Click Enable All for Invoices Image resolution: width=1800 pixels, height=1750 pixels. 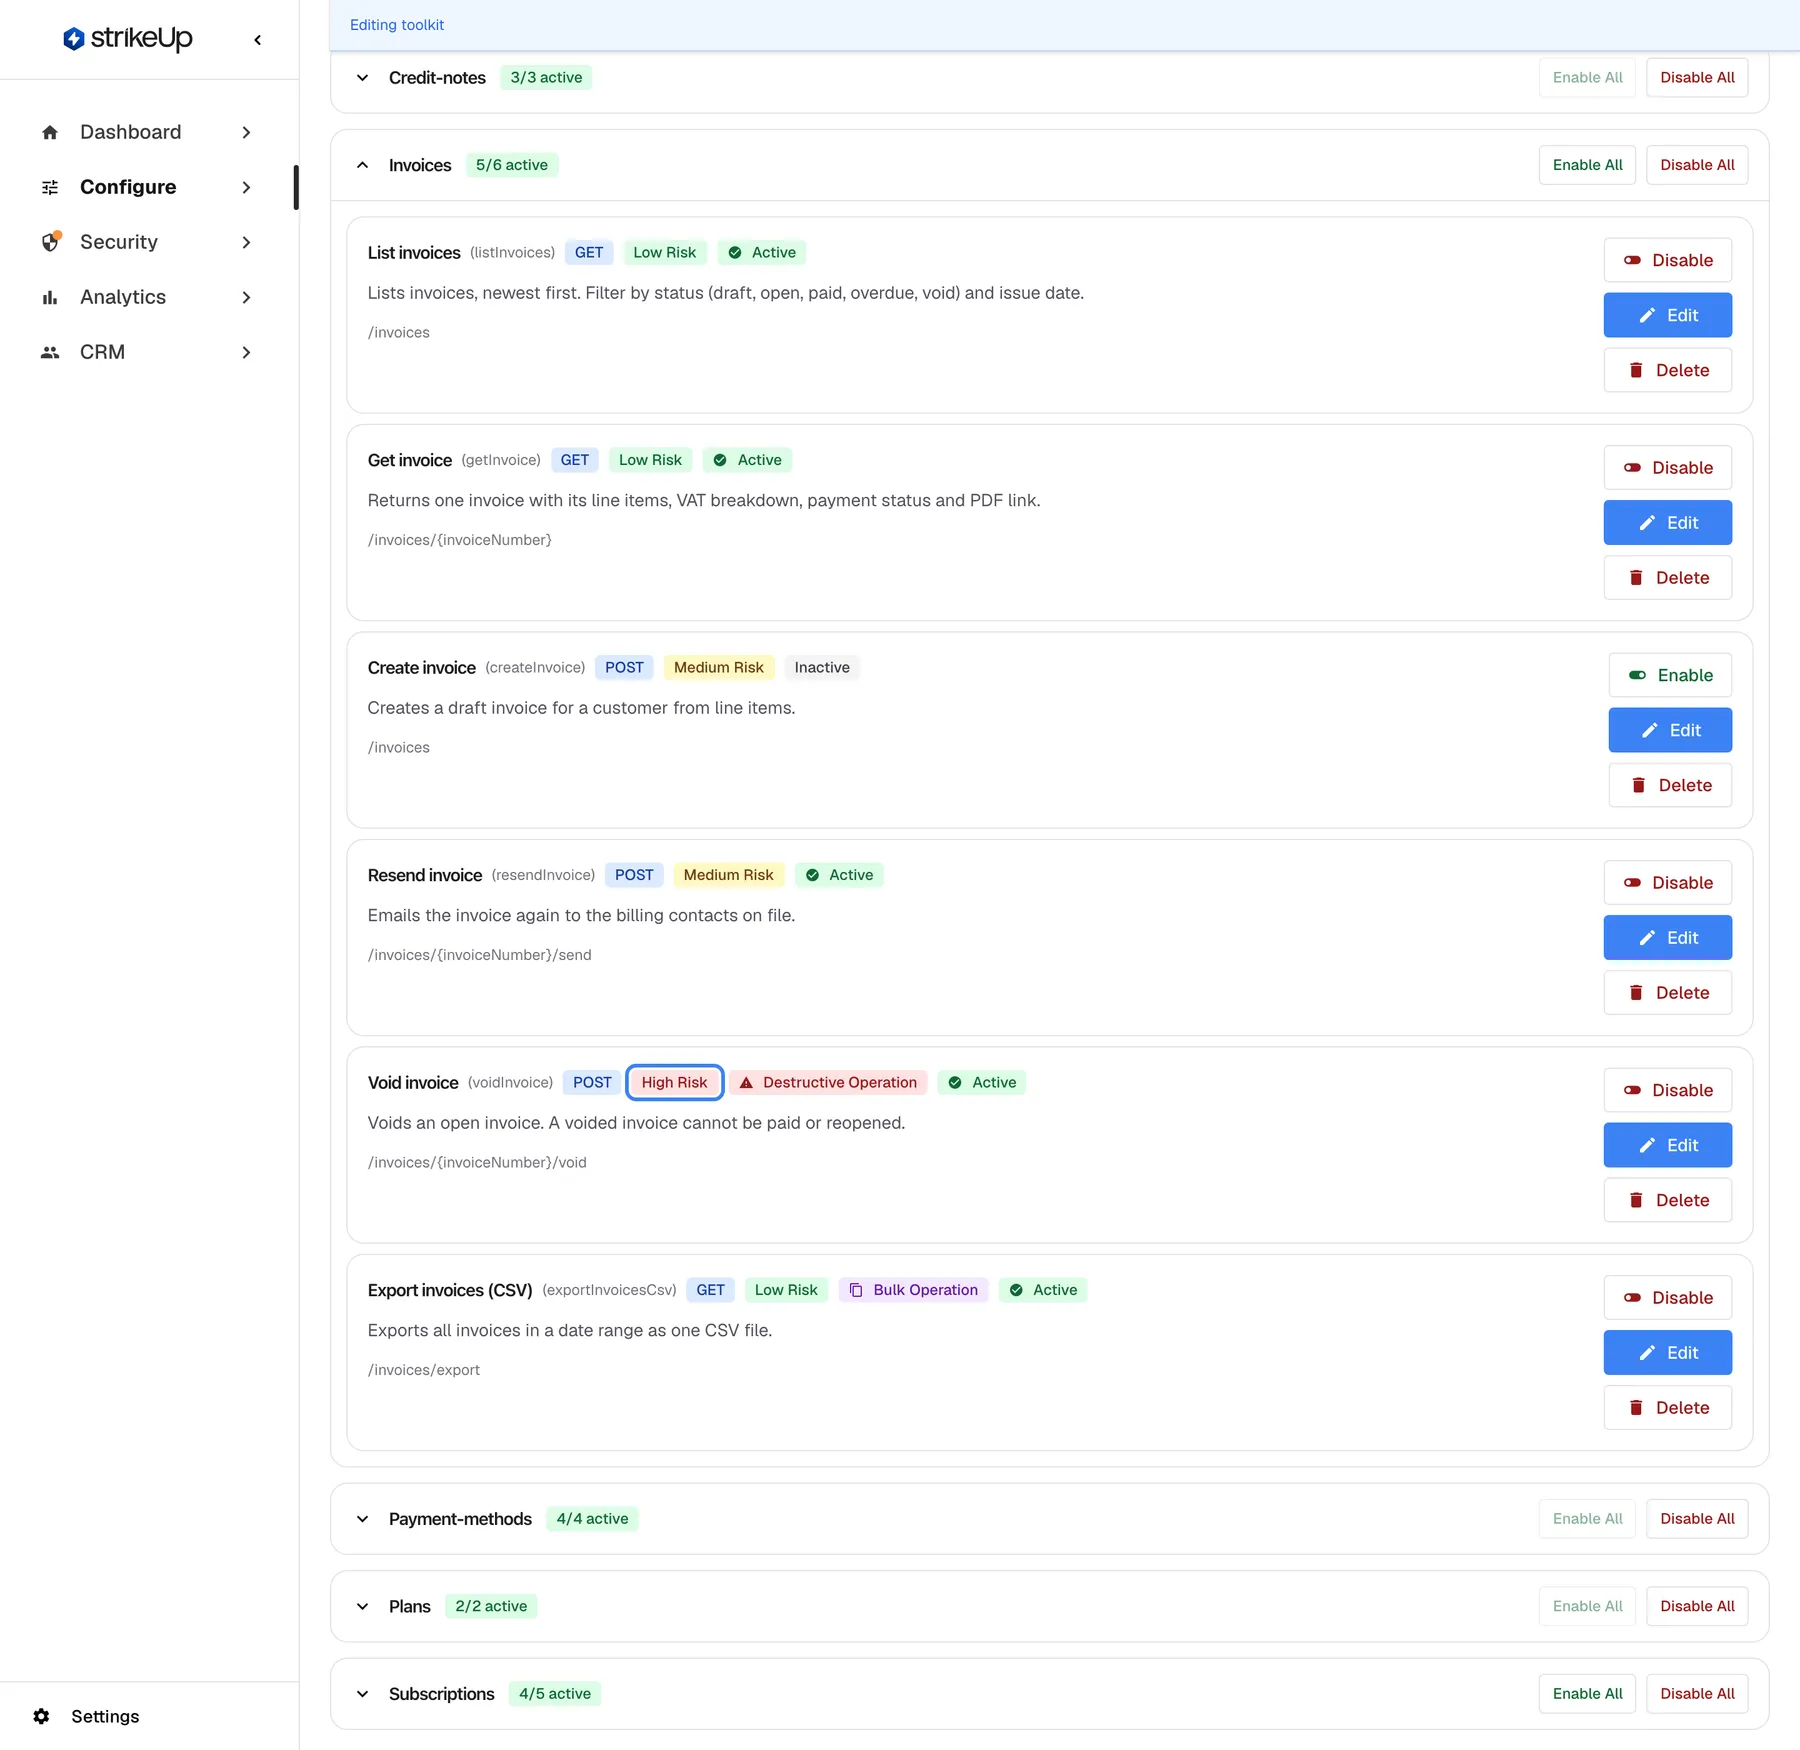click(x=1587, y=165)
